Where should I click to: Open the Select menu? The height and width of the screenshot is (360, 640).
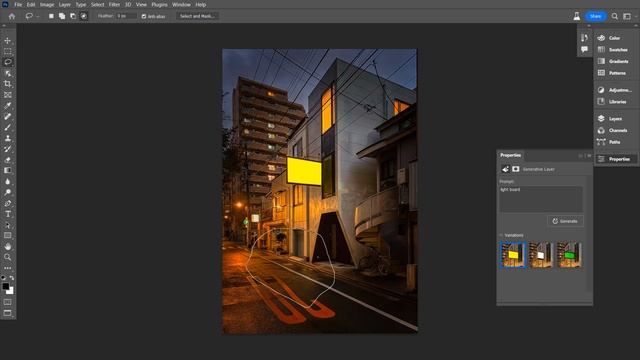(98, 4)
